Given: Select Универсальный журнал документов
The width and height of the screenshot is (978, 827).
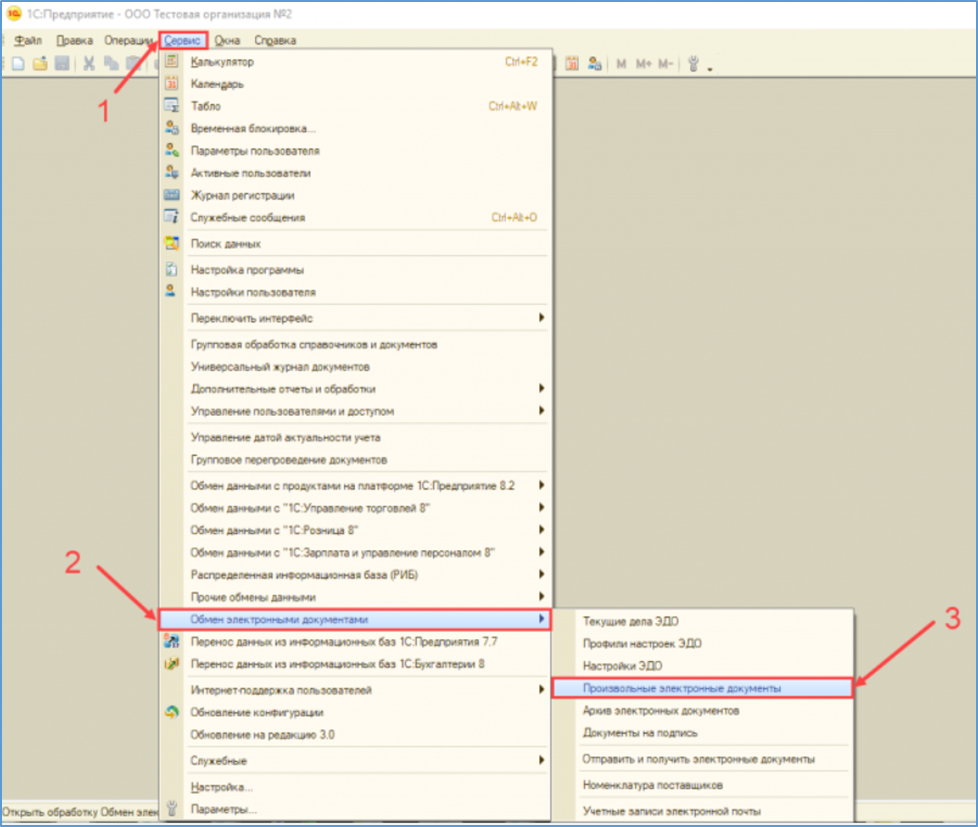Looking at the screenshot, I should click(280, 367).
